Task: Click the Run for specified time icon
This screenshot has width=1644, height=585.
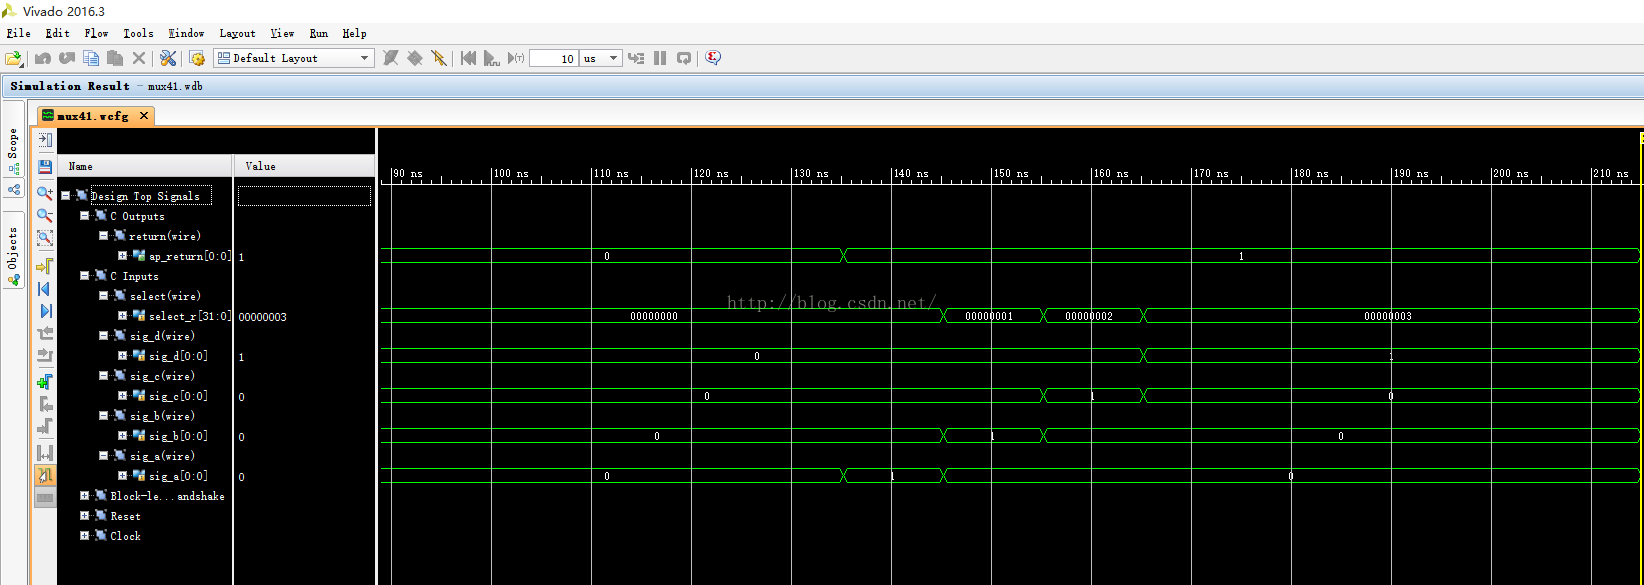Action: [x=516, y=58]
